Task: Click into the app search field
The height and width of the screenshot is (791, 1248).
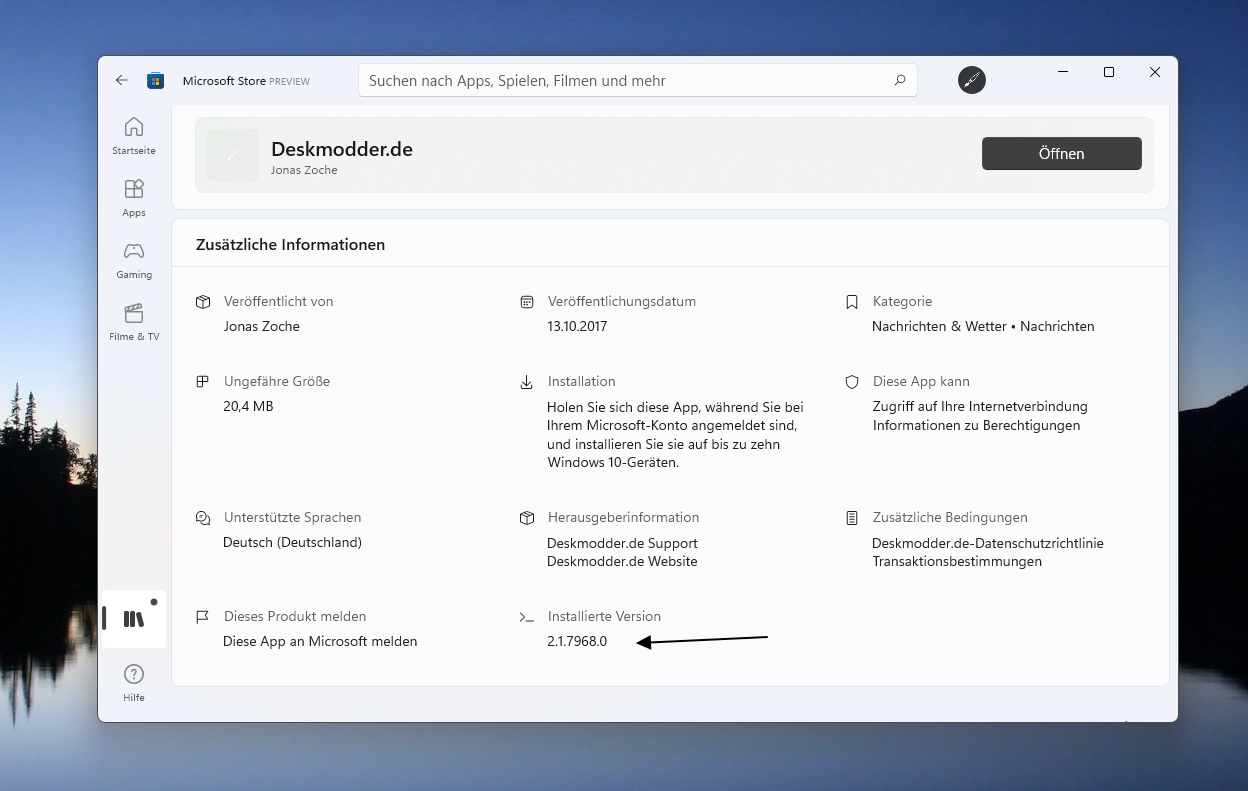Action: point(620,80)
